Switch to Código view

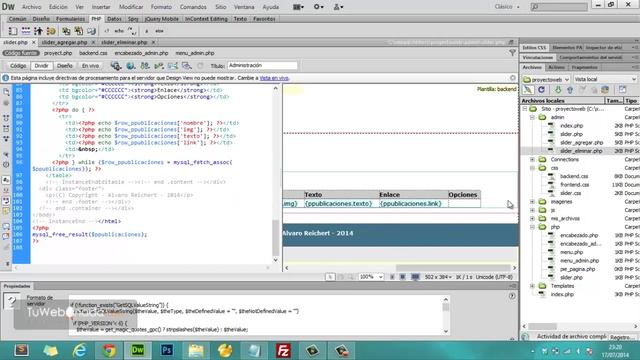pyautogui.click(x=18, y=66)
